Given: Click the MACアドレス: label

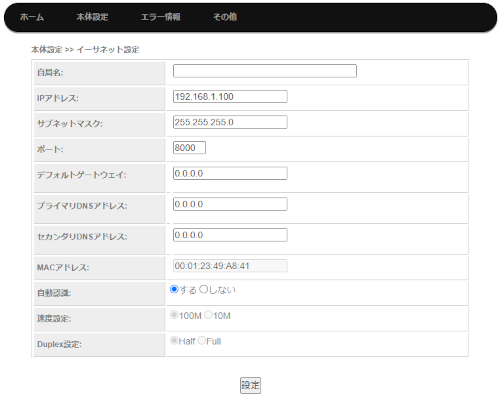Looking at the screenshot, I should (x=63, y=268).
